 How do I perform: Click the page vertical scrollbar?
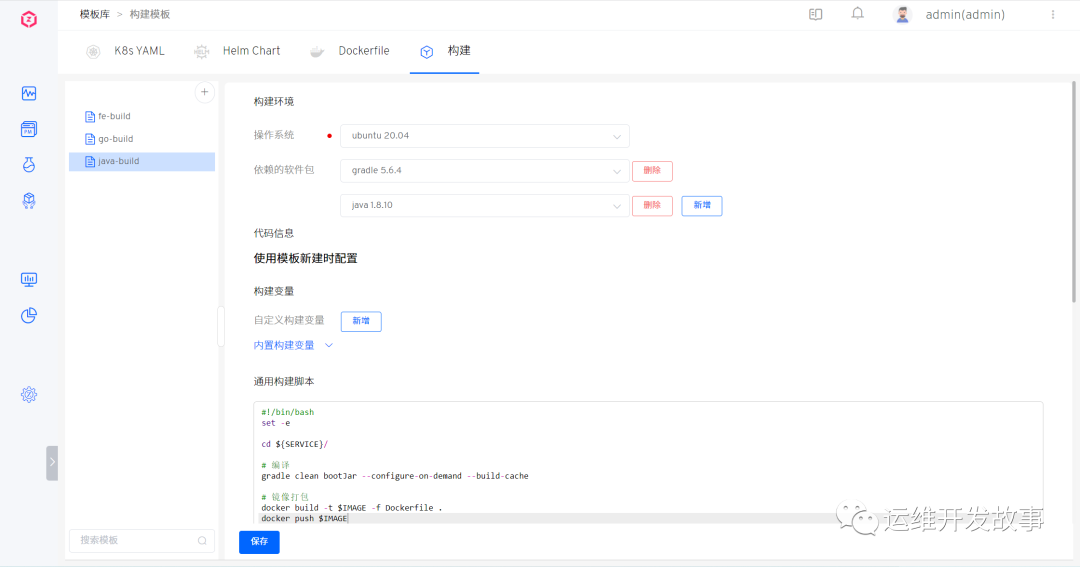(1073, 192)
